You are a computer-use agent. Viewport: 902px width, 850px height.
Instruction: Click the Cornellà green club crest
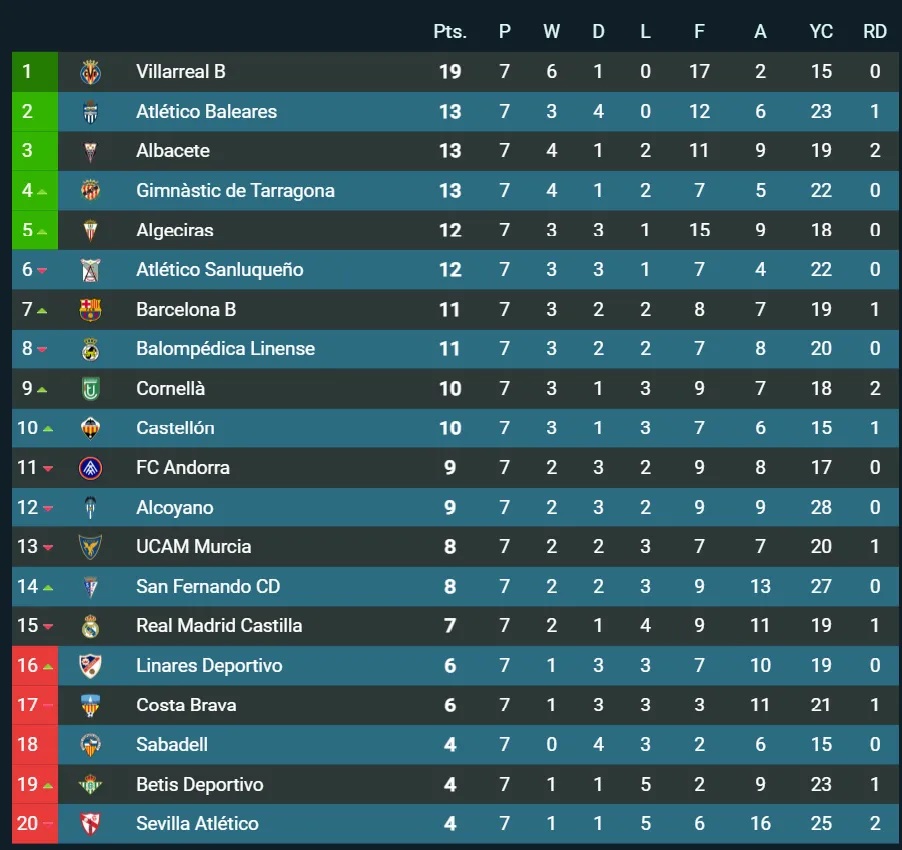click(x=91, y=389)
